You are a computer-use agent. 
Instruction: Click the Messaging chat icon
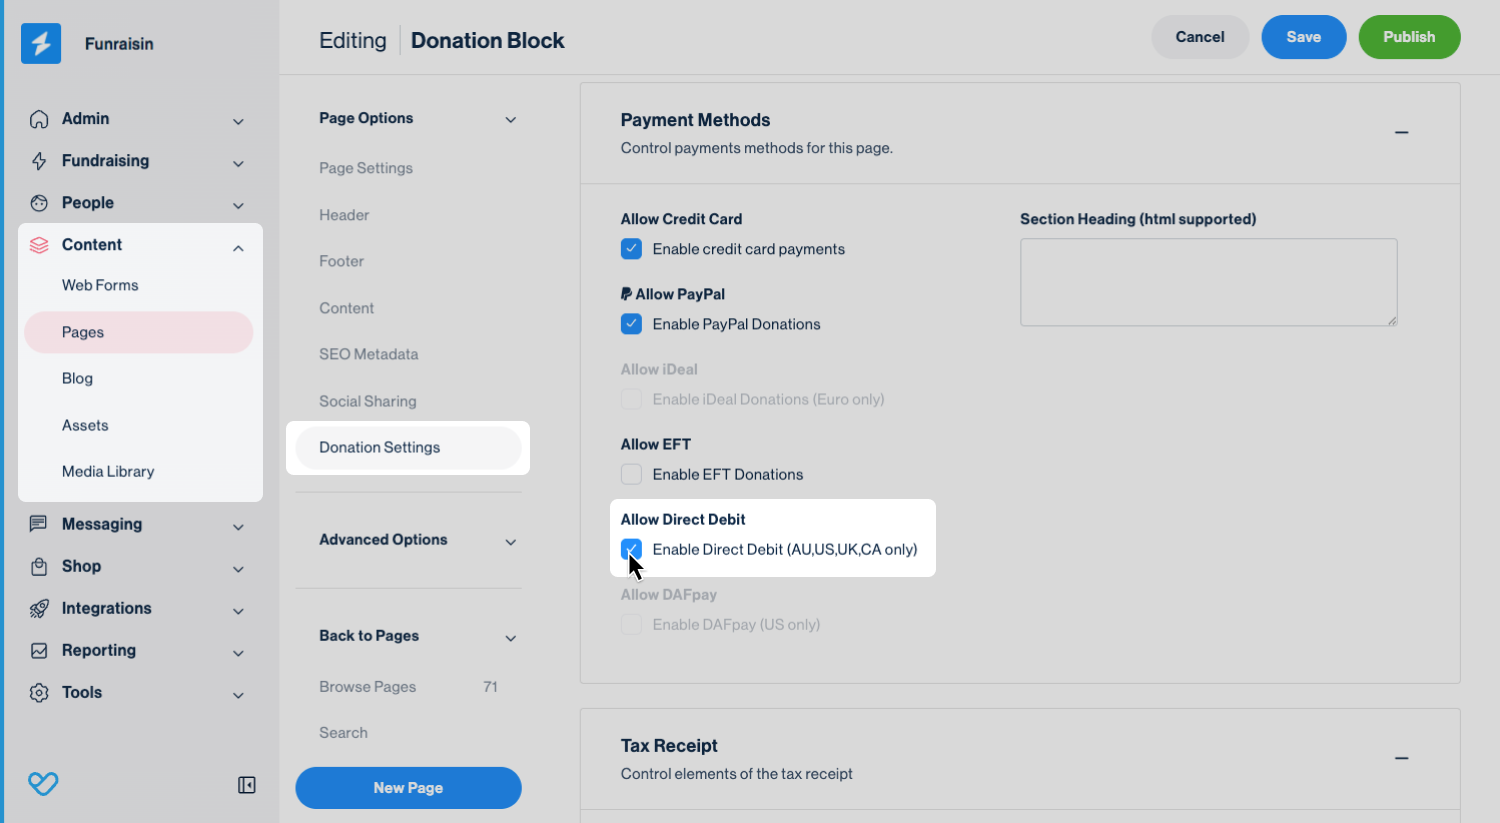(39, 524)
